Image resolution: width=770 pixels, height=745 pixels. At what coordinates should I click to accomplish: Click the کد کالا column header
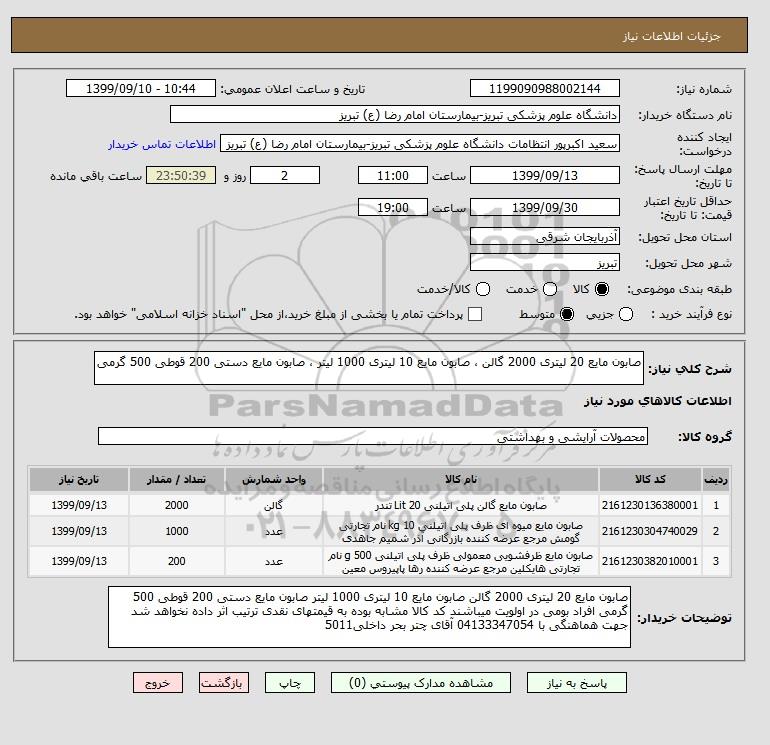pyautogui.click(x=650, y=479)
